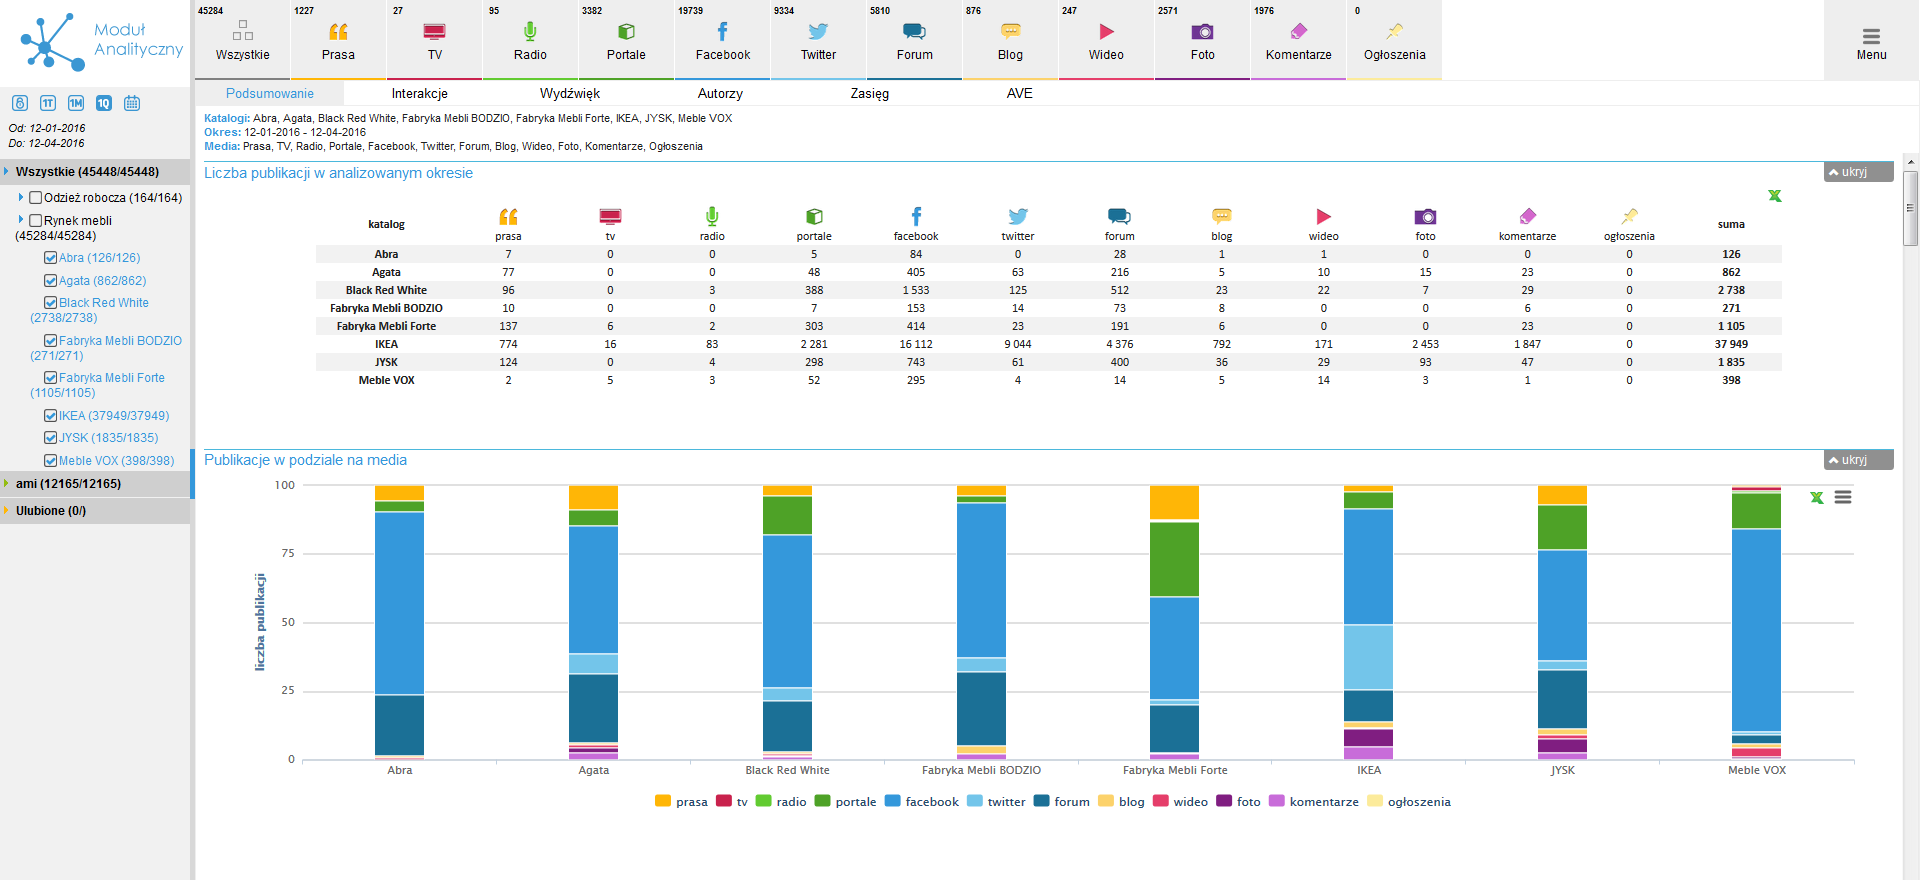Screen dimensions: 1920x880
Task: Hide the Liczba publikacji section
Action: (x=1858, y=172)
